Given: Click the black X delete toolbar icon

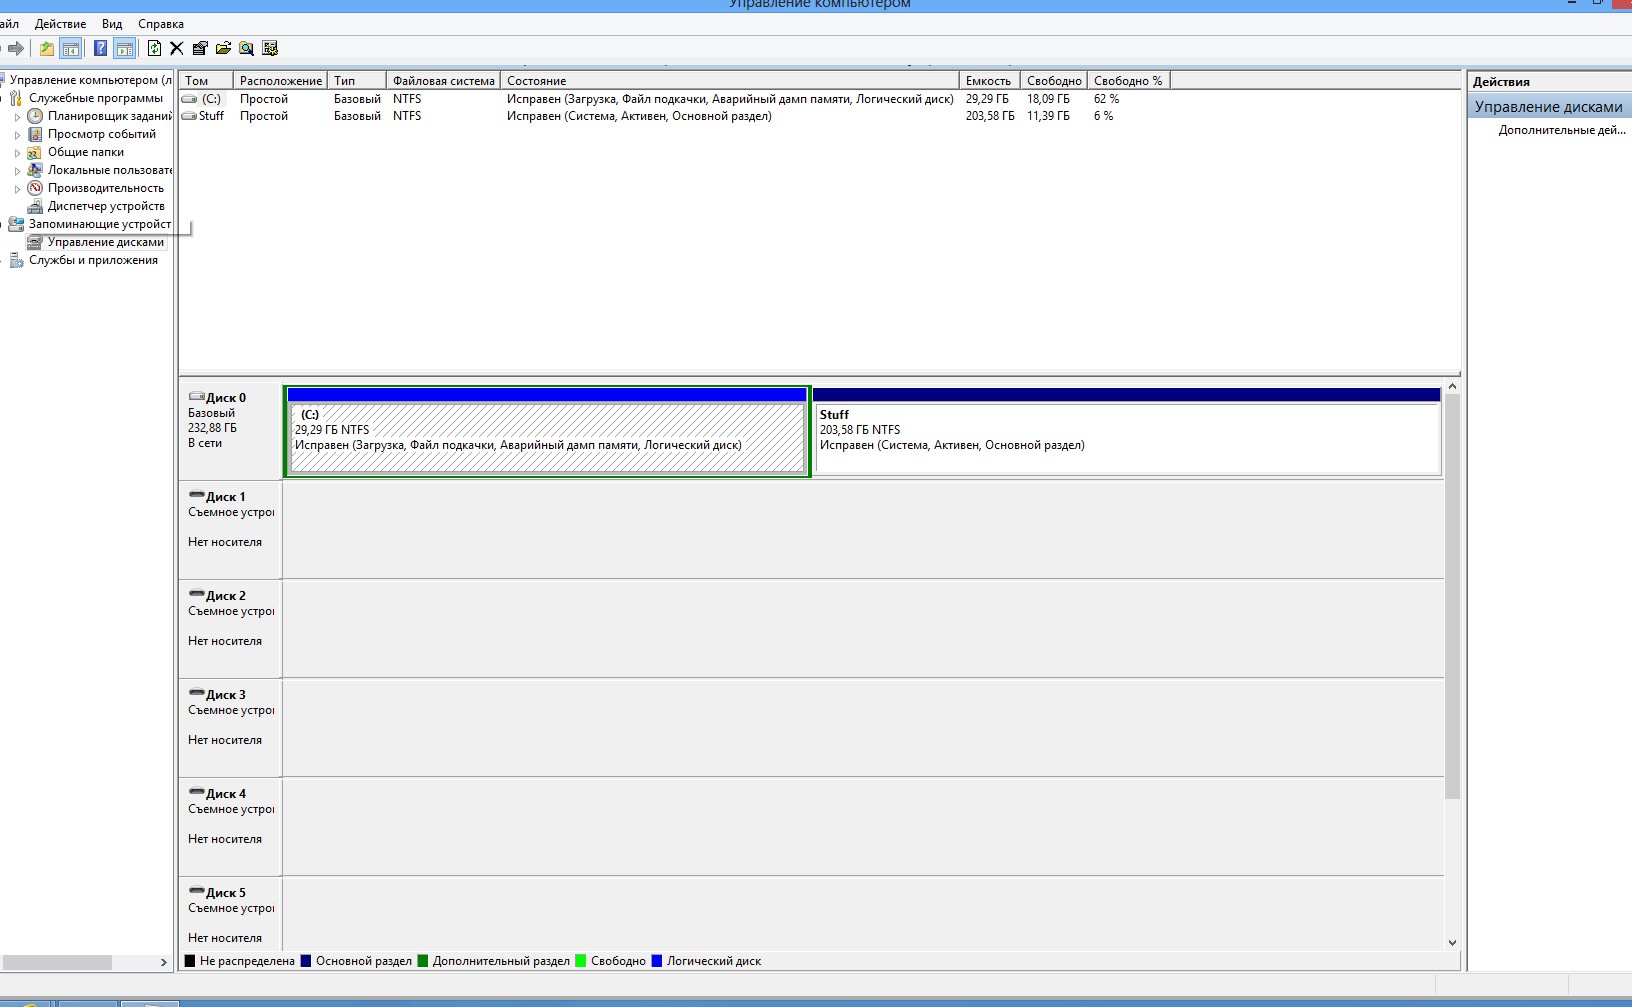Looking at the screenshot, I should pyautogui.click(x=177, y=48).
